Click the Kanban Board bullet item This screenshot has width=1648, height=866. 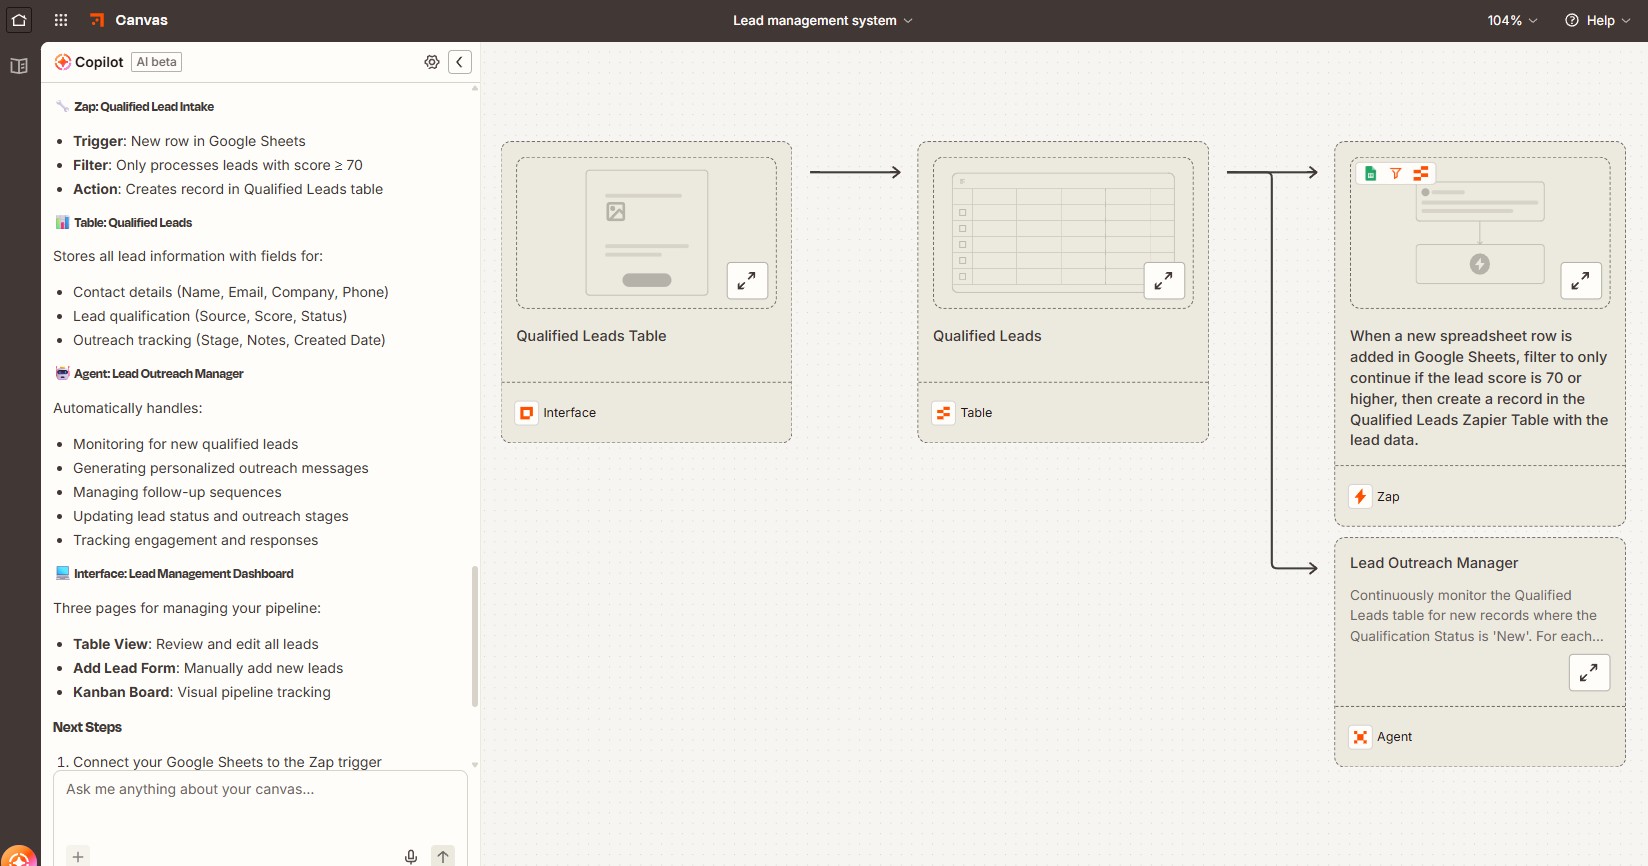coord(202,692)
